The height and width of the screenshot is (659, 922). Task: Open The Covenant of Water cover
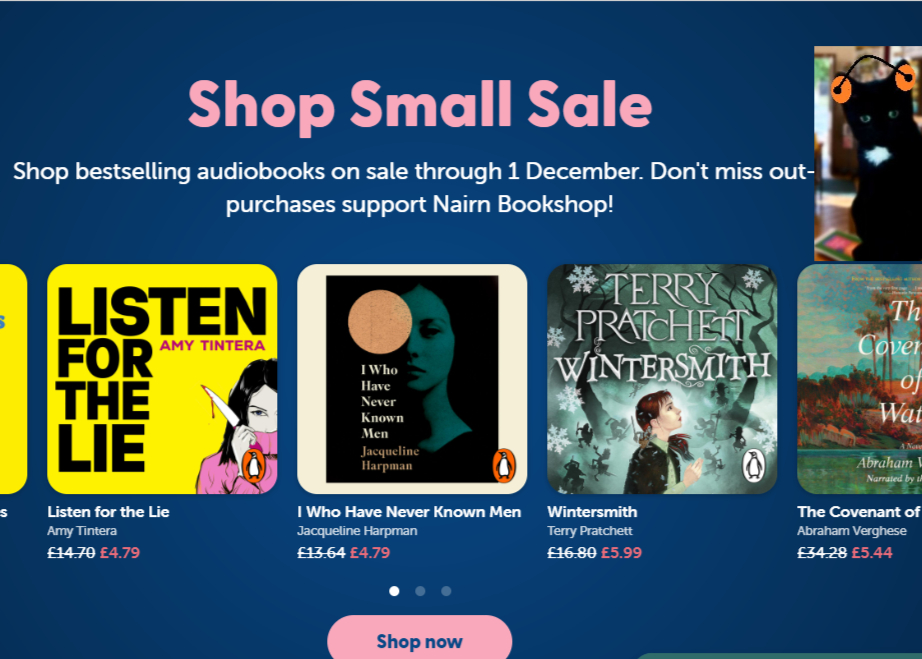[x=860, y=378]
